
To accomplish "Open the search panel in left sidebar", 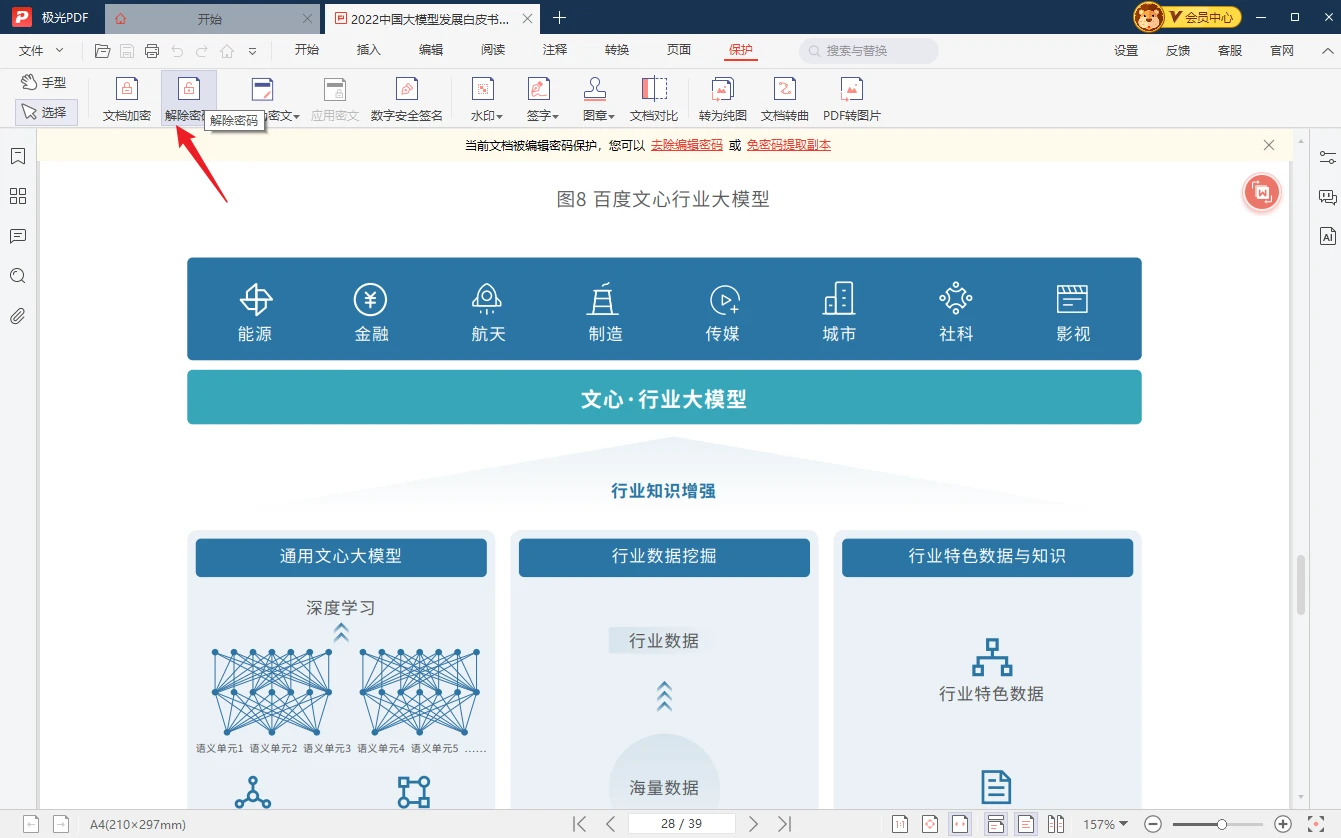I will click(x=17, y=276).
